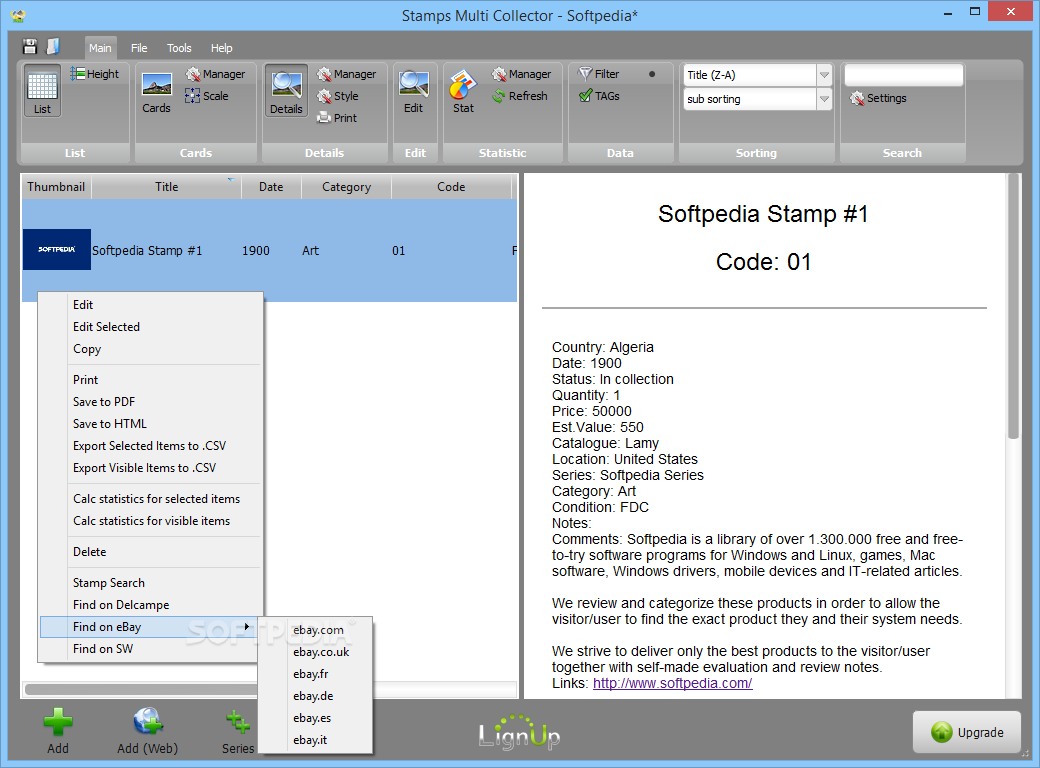The image size is (1040, 768).
Task: Select Calc statistics for visible items
Action: pos(151,521)
